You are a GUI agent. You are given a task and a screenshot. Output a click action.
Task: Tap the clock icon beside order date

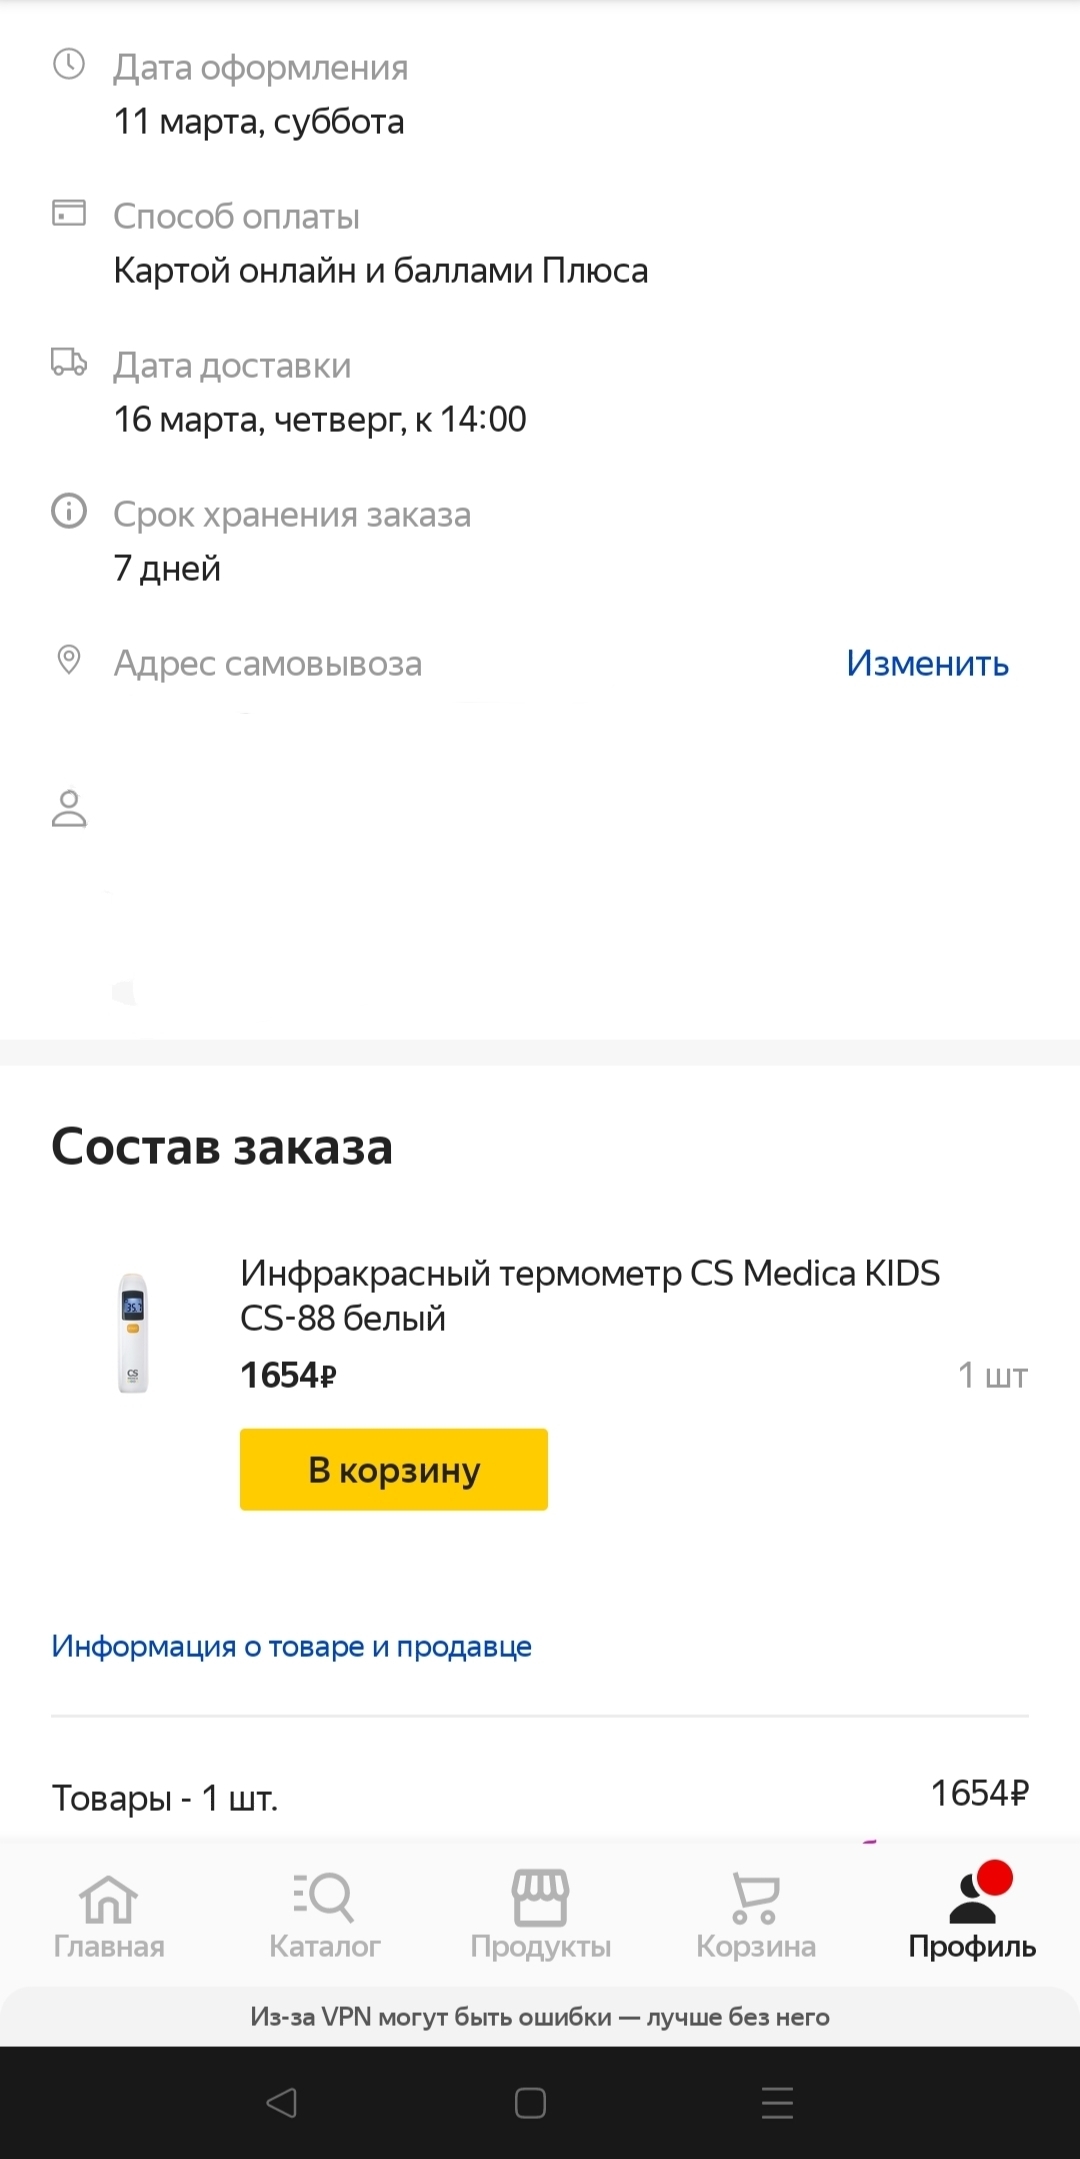[x=68, y=65]
